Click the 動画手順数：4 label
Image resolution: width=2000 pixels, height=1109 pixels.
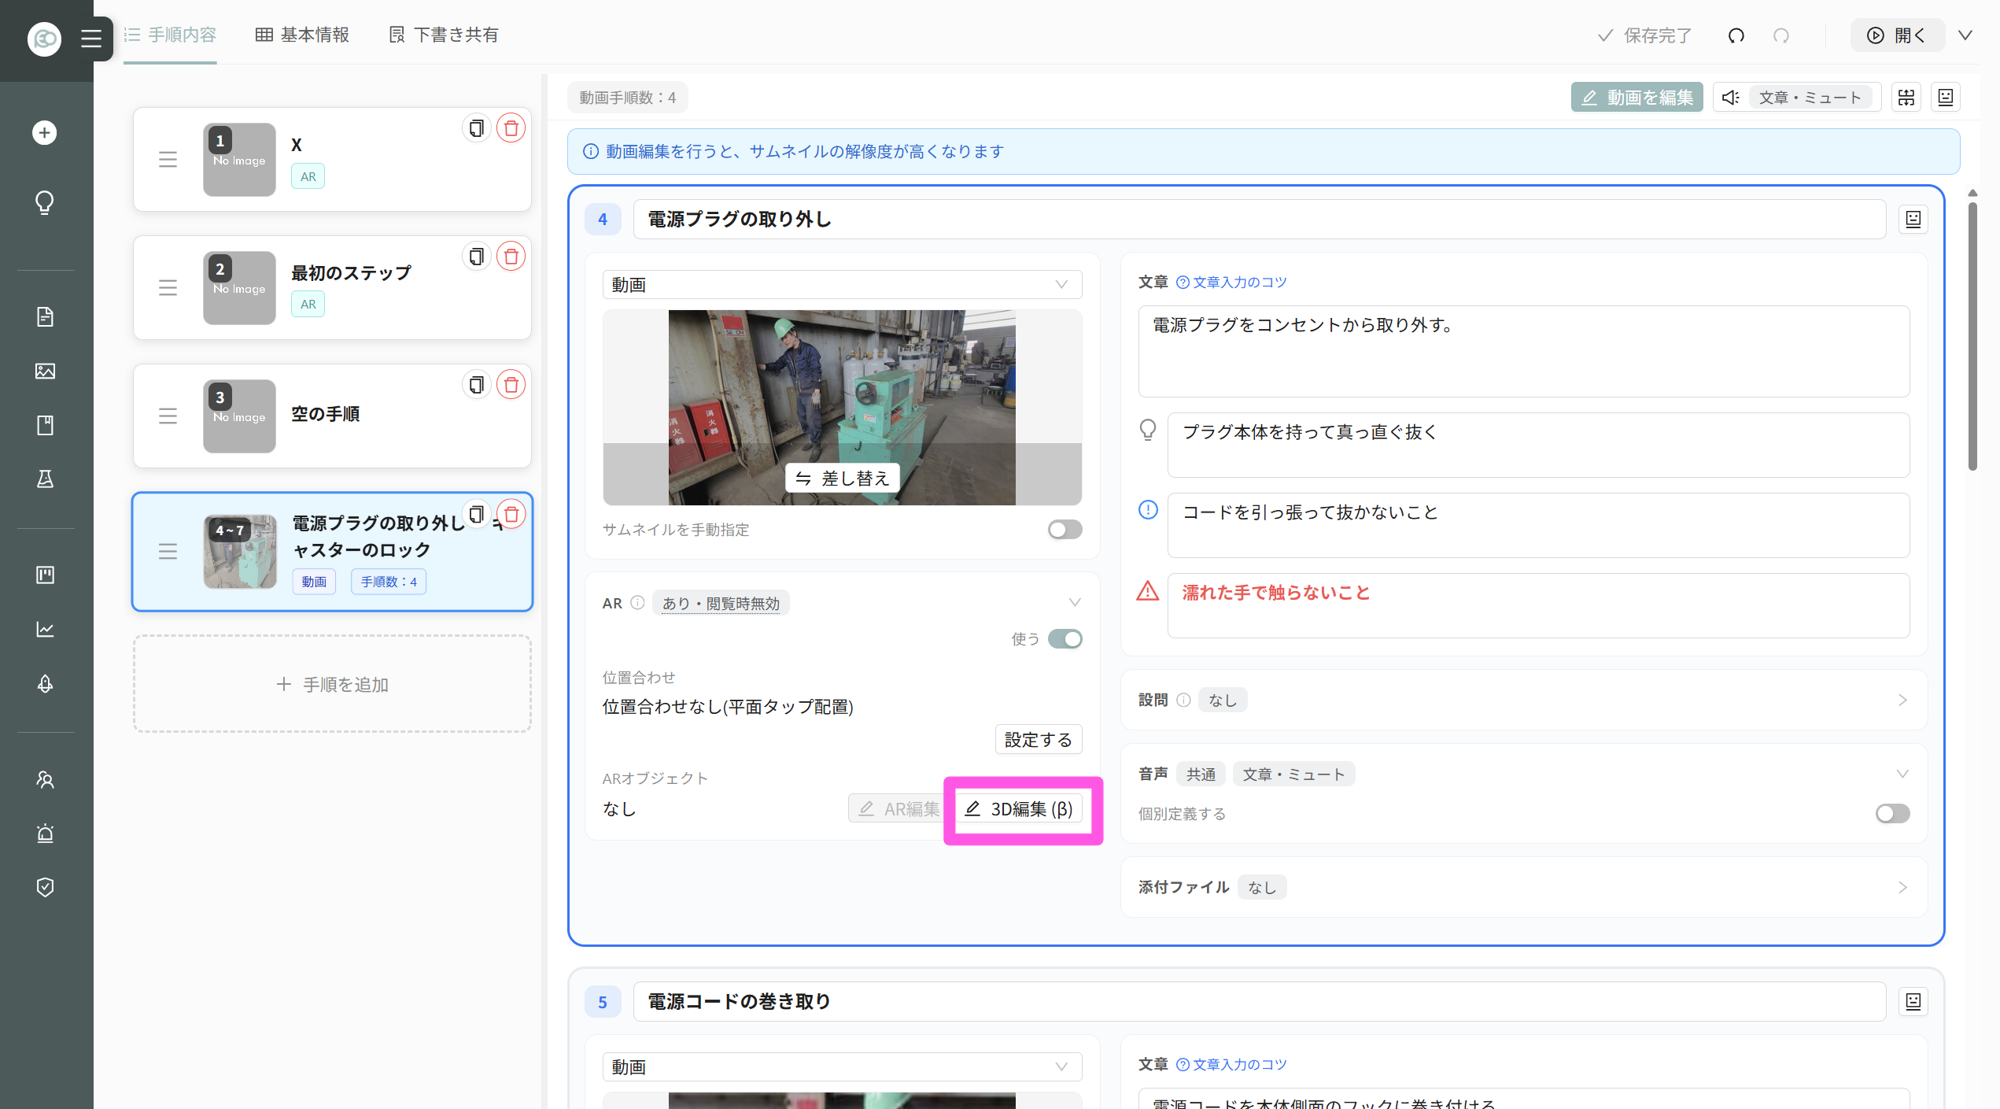628,97
